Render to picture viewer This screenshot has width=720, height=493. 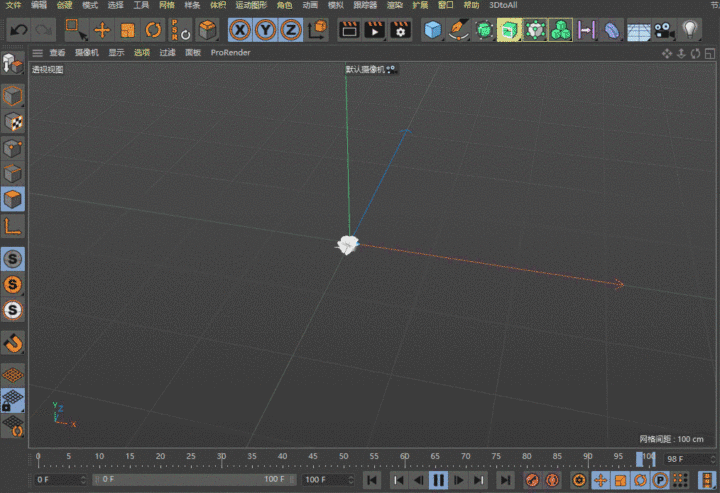375,30
